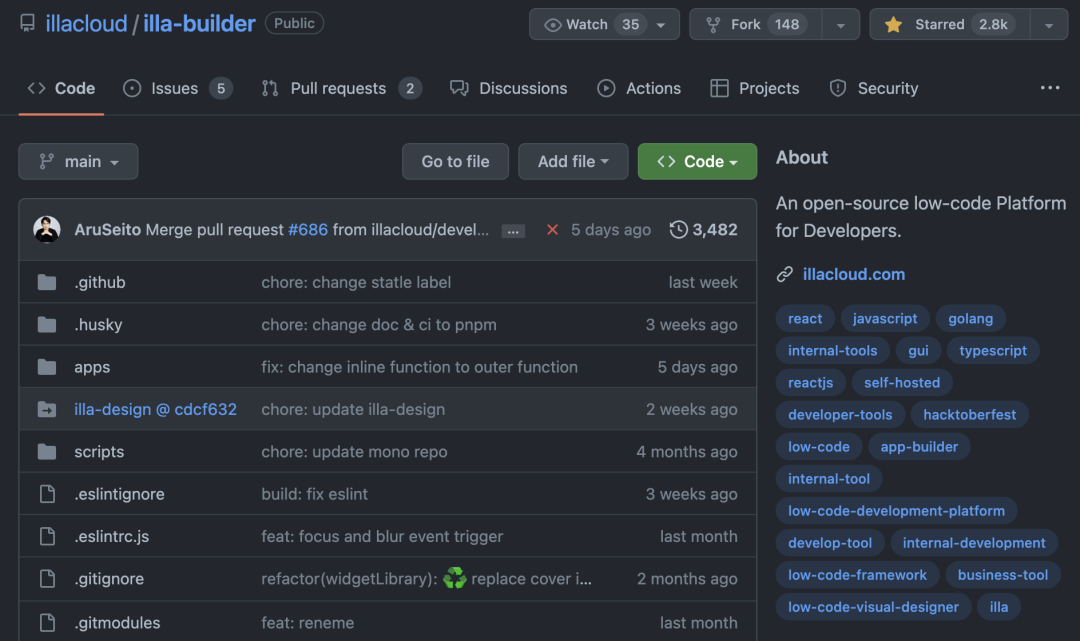Expand commit message ellipsis button
Image resolution: width=1080 pixels, height=641 pixels.
pyautogui.click(x=513, y=231)
